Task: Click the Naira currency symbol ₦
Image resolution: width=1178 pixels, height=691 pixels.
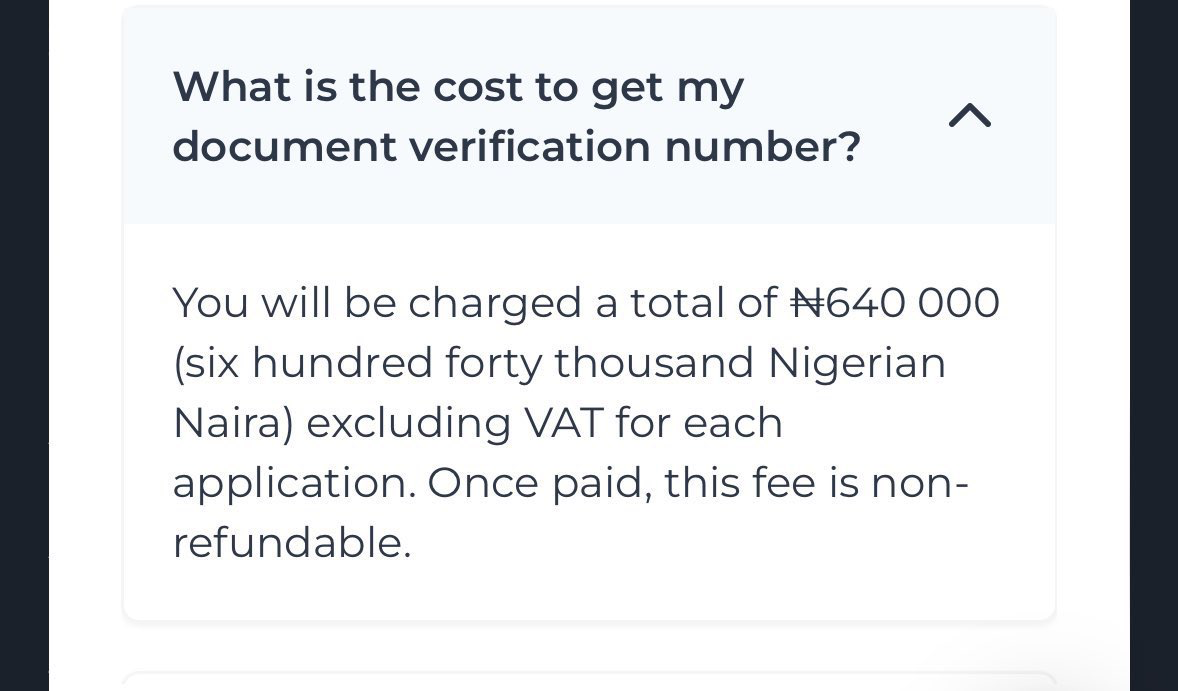Action: click(806, 302)
